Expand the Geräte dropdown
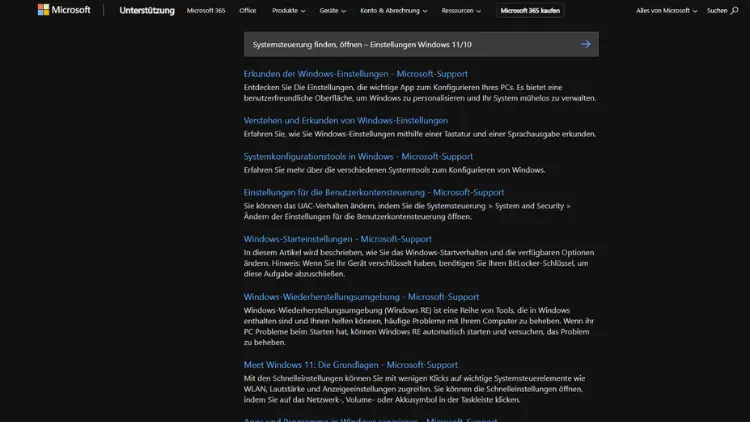750x422 pixels. [332, 11]
